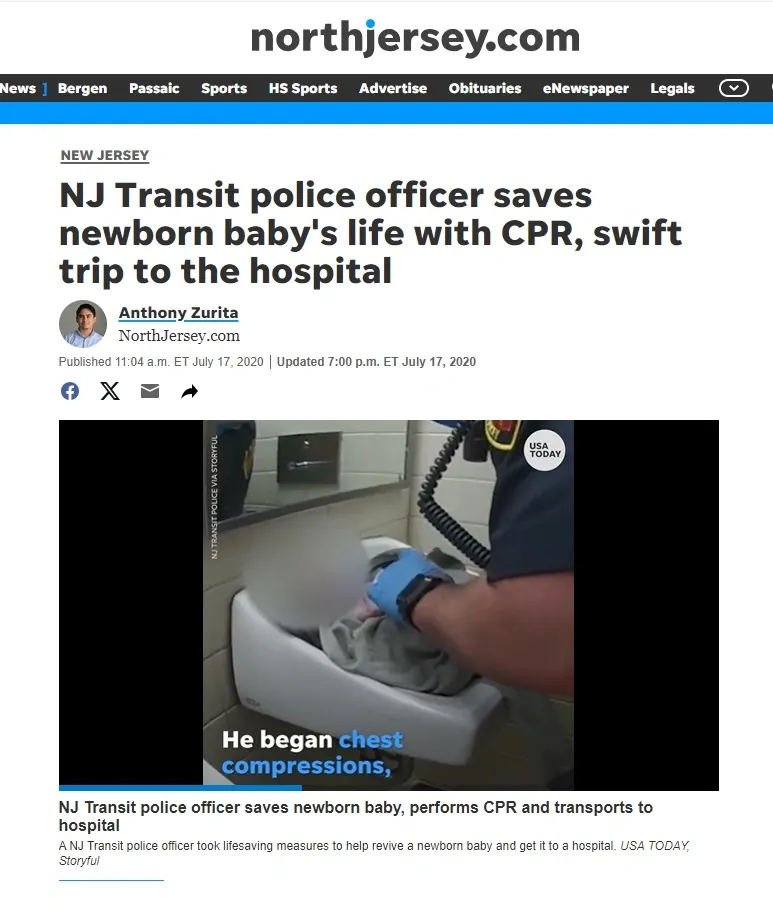Image resolution: width=773 pixels, height=921 pixels.
Task: Open Legals in the navigation bar
Action: (x=672, y=89)
